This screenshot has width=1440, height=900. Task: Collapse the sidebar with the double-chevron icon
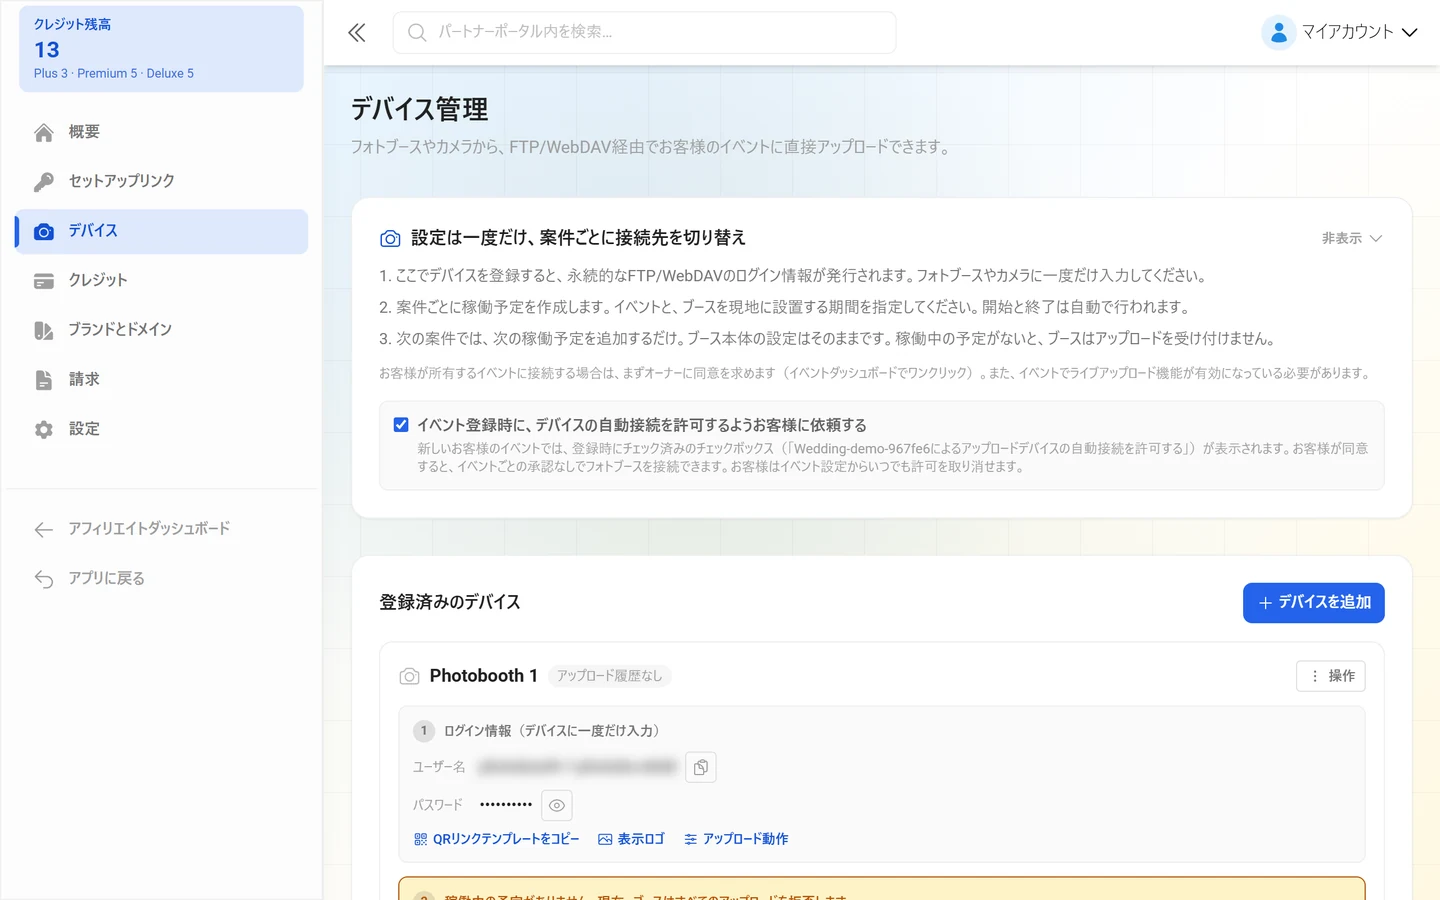[x=357, y=33]
